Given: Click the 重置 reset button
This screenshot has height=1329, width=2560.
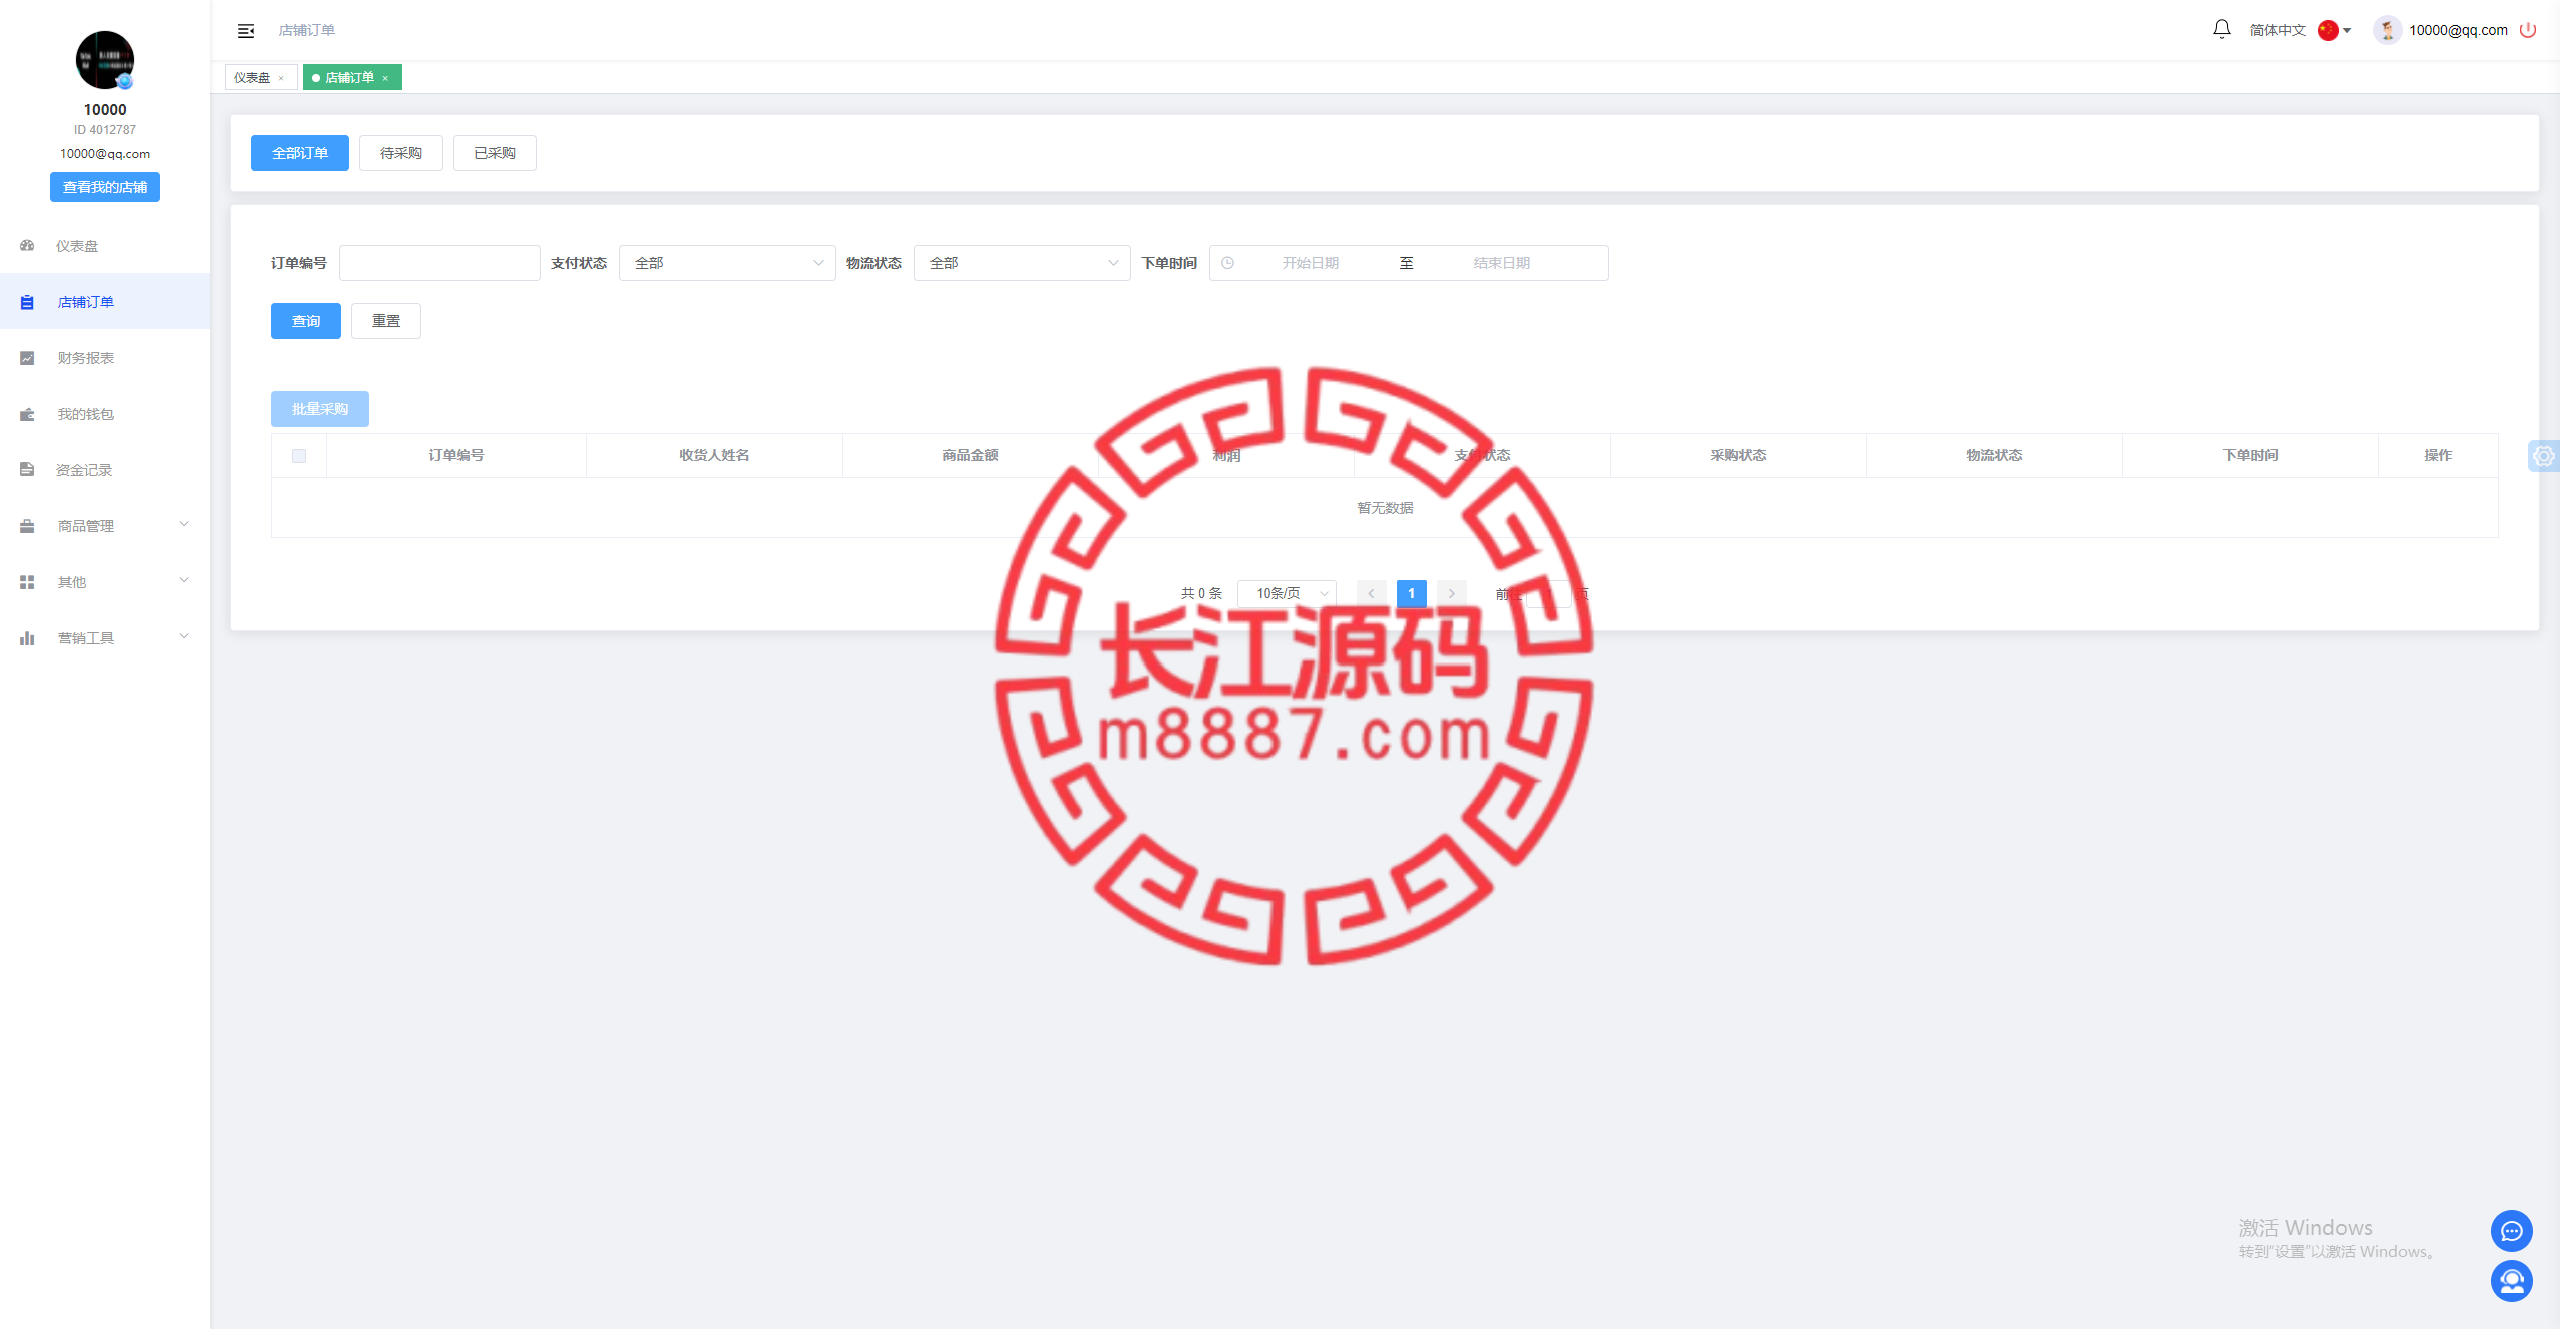Looking at the screenshot, I should pos(386,321).
